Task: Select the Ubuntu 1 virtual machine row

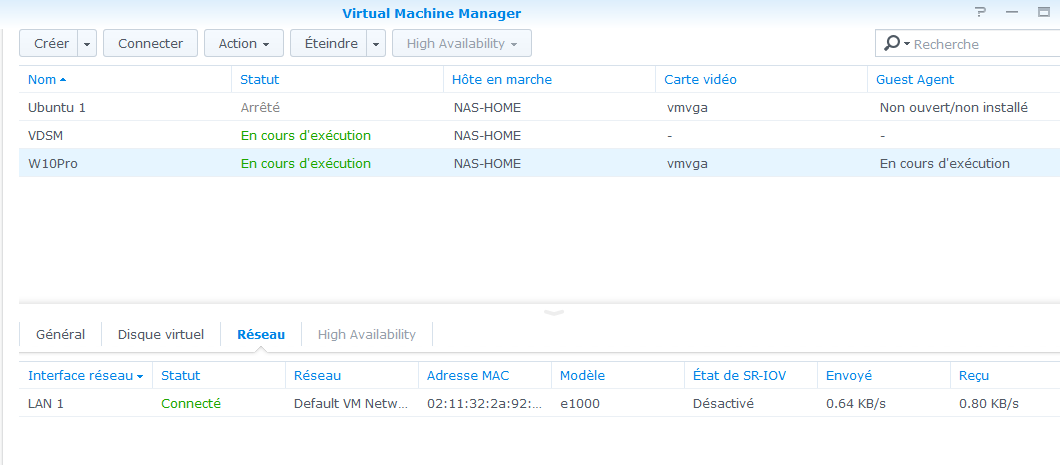Action: [x=539, y=107]
